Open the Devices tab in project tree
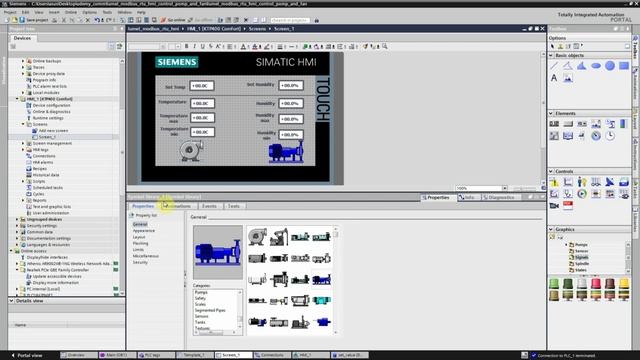The image size is (640, 360). pos(22,38)
